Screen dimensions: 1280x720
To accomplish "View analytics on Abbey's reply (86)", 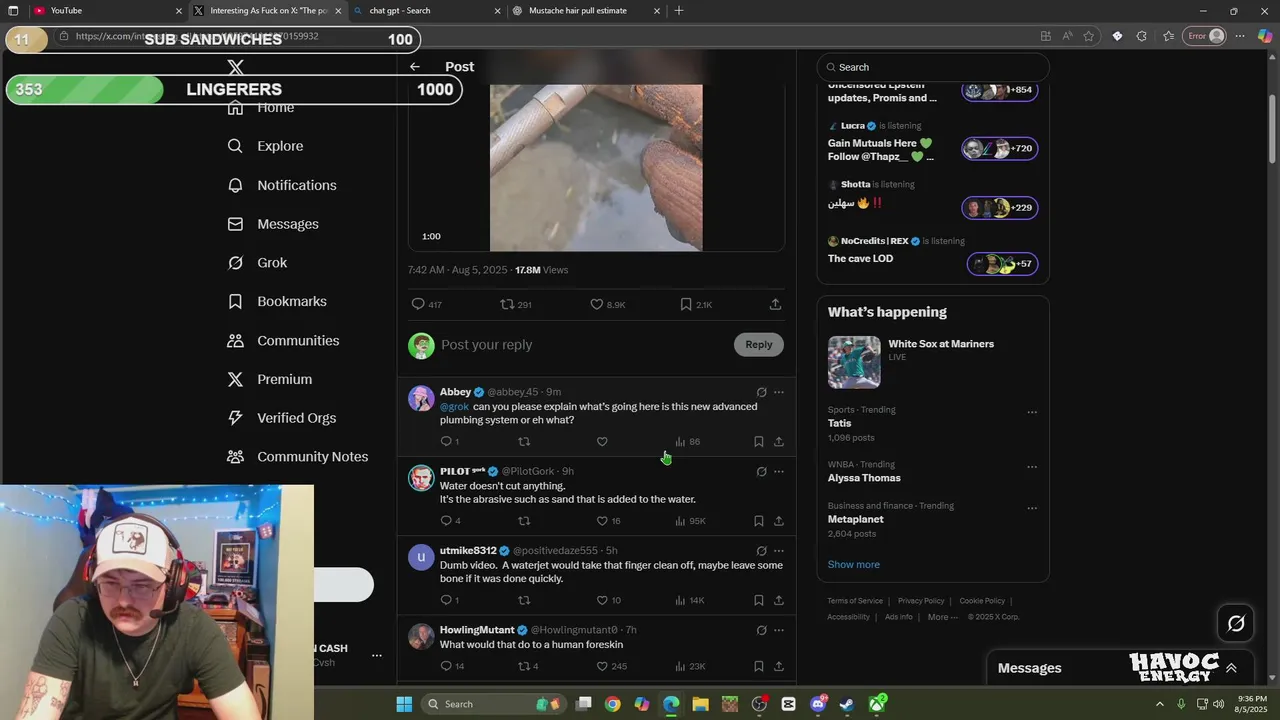I will 687,441.
